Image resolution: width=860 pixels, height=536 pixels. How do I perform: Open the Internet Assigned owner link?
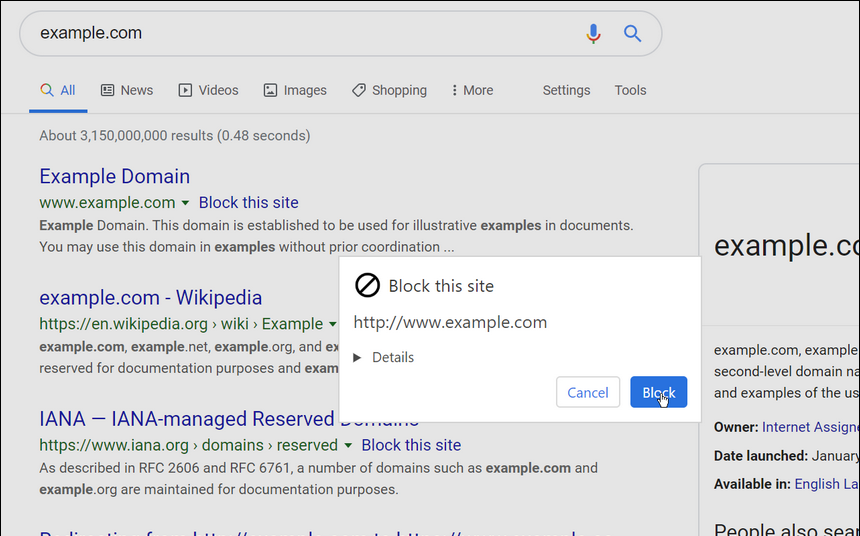[x=811, y=427]
